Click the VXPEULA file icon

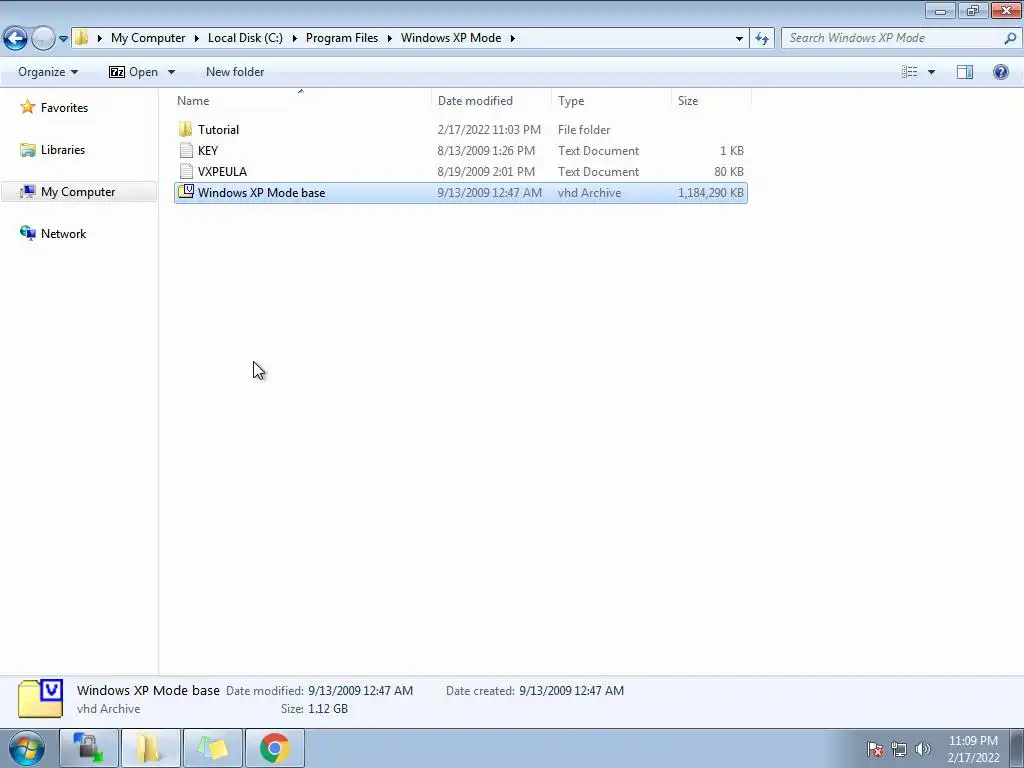186,171
